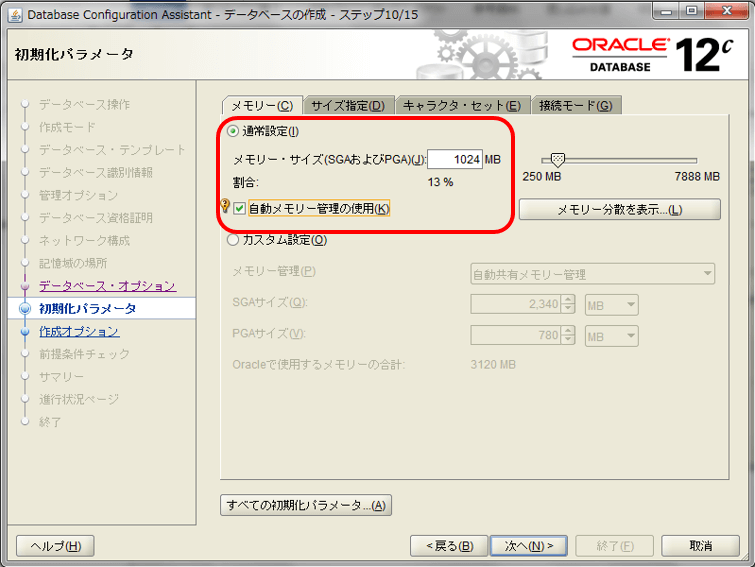Screen dimensions: 755x567
Task: Click the PGAサイズ value field 780
Action: coord(516,335)
